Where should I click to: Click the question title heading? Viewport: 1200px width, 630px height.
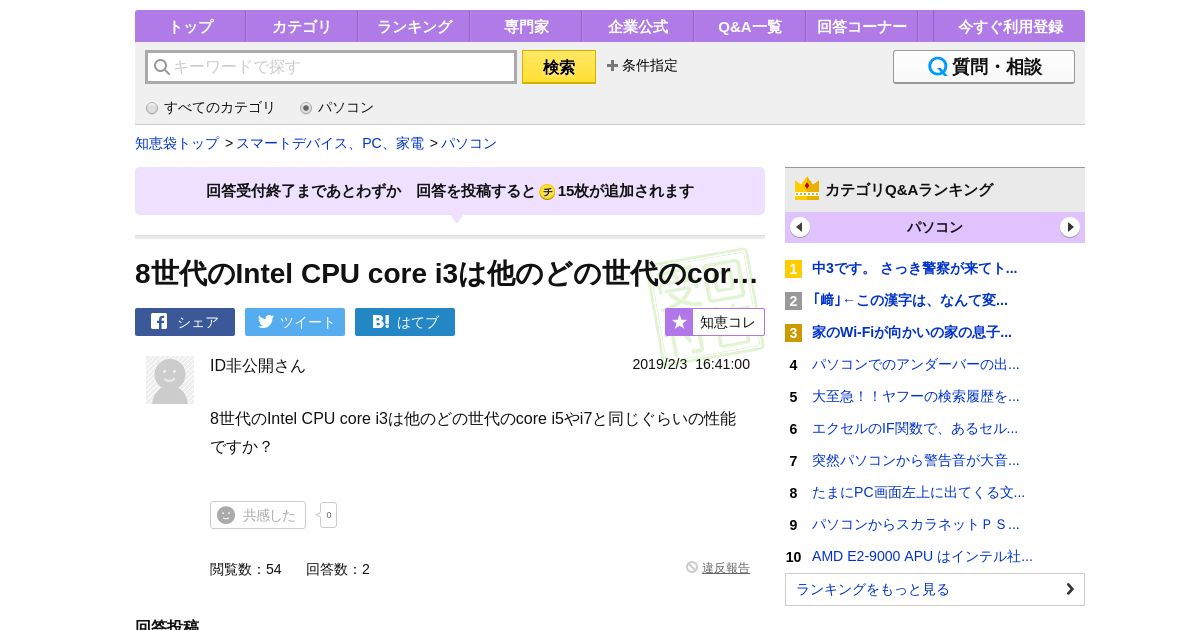(x=446, y=273)
